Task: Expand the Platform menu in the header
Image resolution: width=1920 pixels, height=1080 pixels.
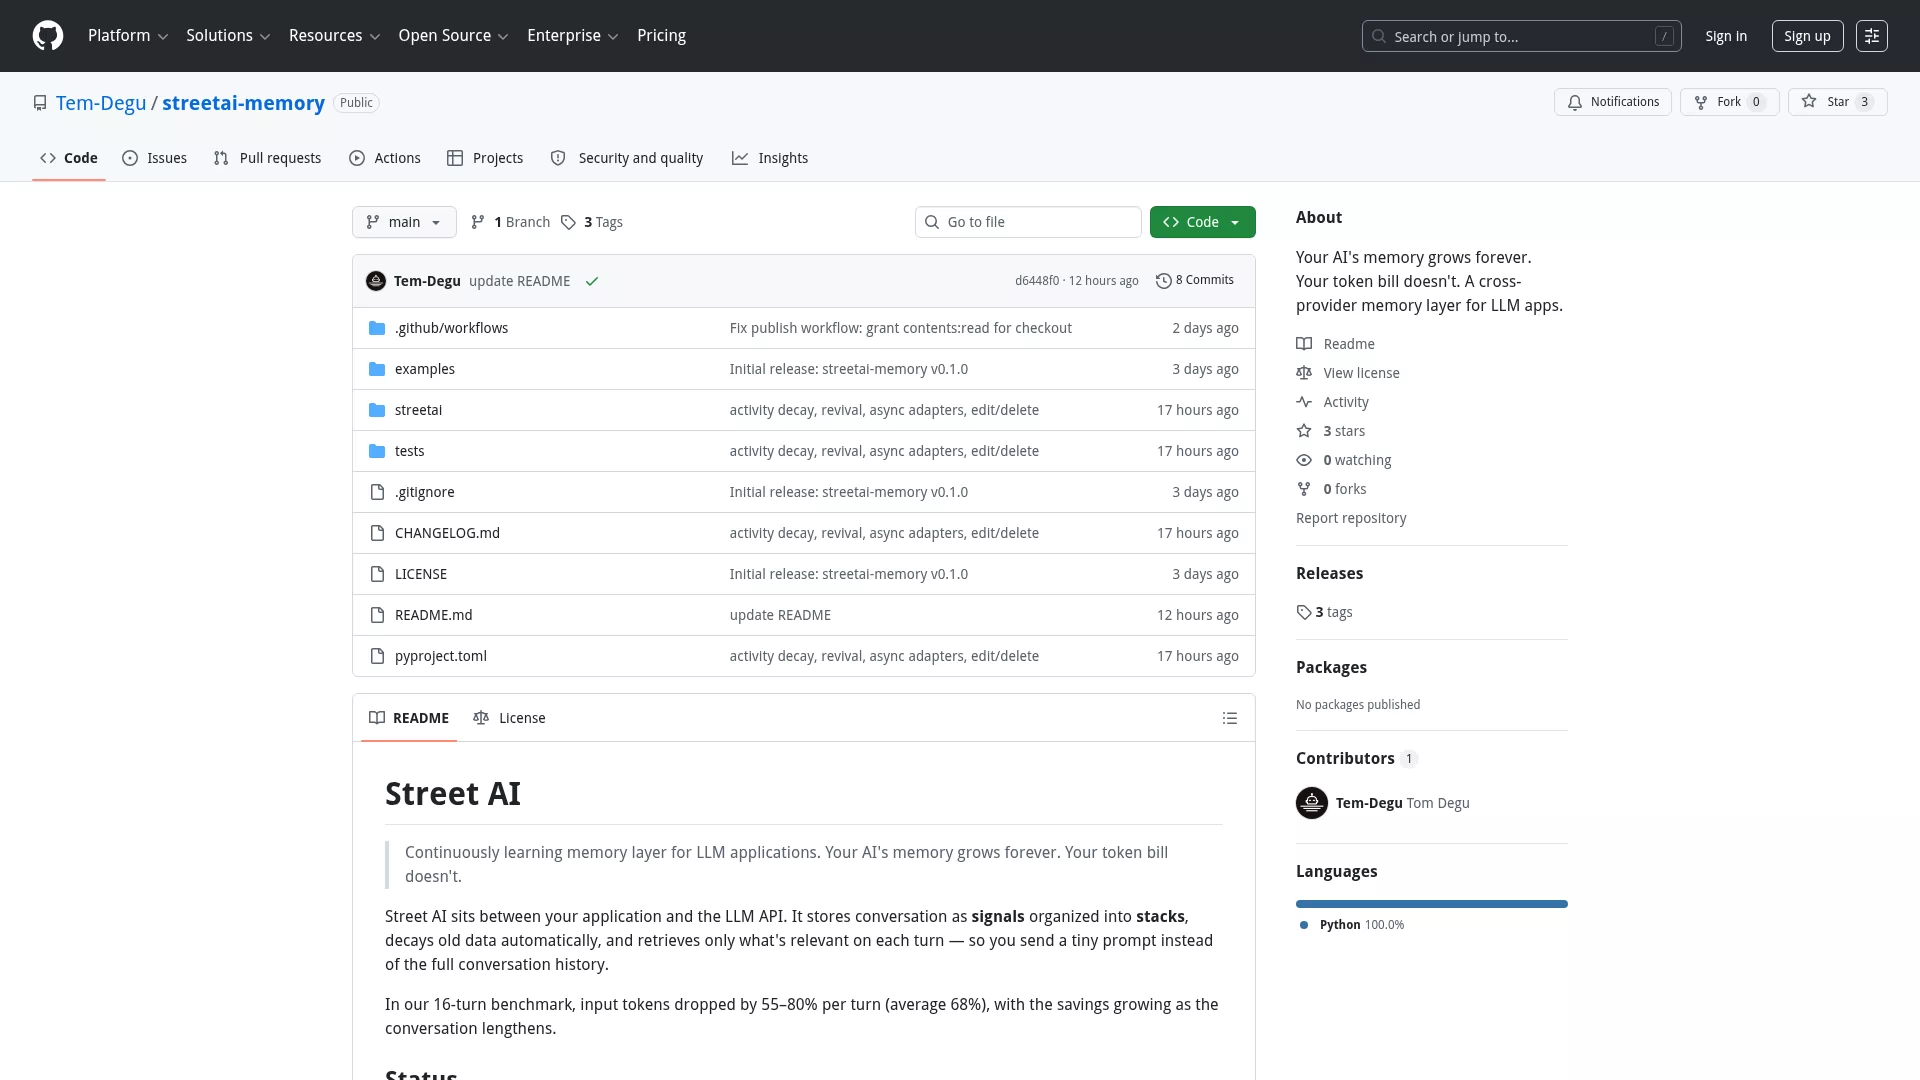Action: tap(128, 36)
